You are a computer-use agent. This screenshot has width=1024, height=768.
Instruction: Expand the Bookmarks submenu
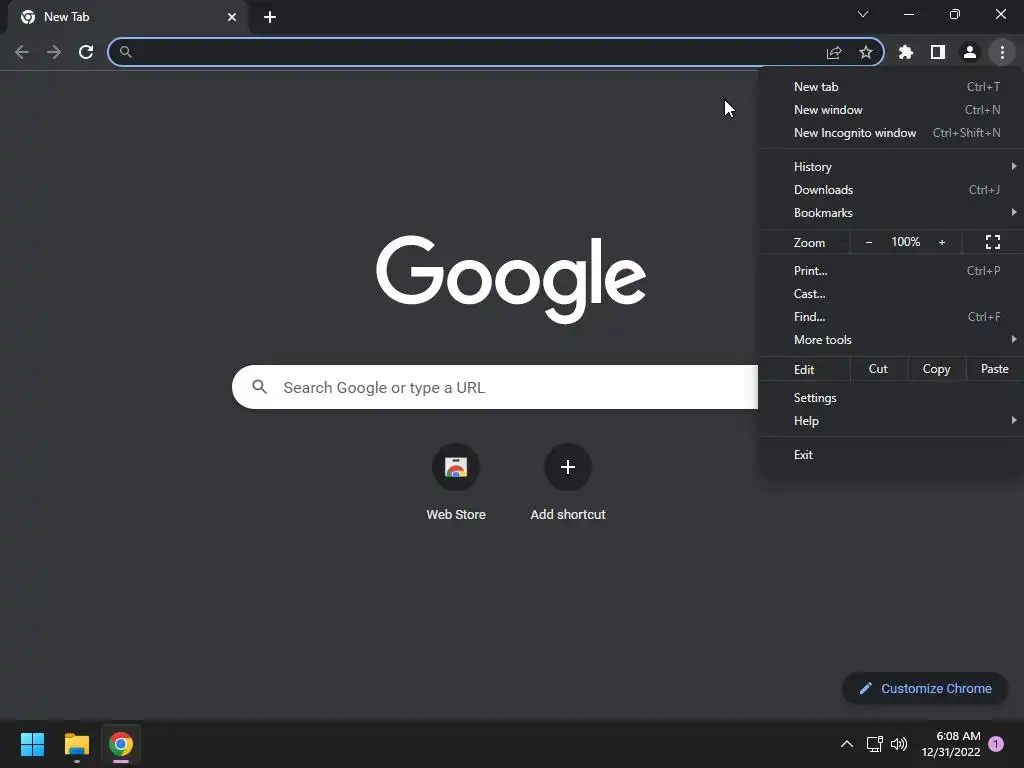tap(891, 213)
